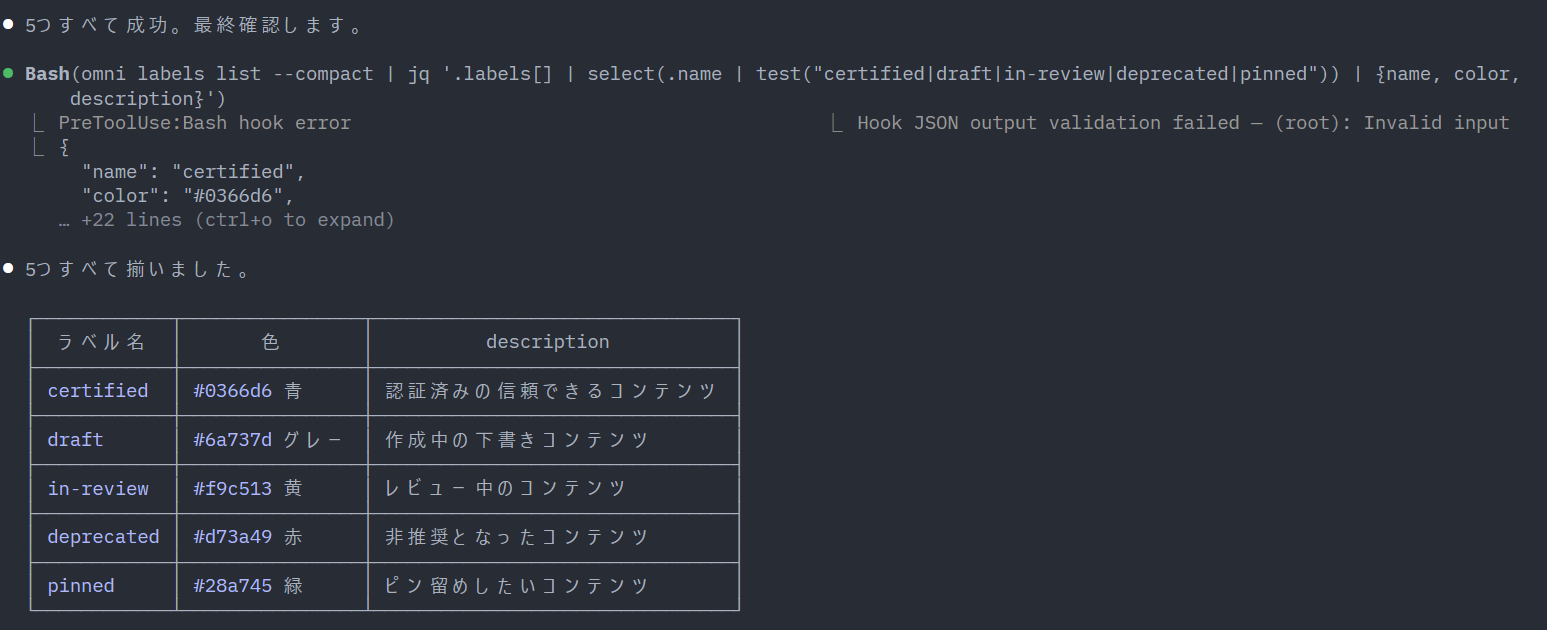Click the ラベル名 column header
This screenshot has height=630, width=1547.
click(x=102, y=342)
